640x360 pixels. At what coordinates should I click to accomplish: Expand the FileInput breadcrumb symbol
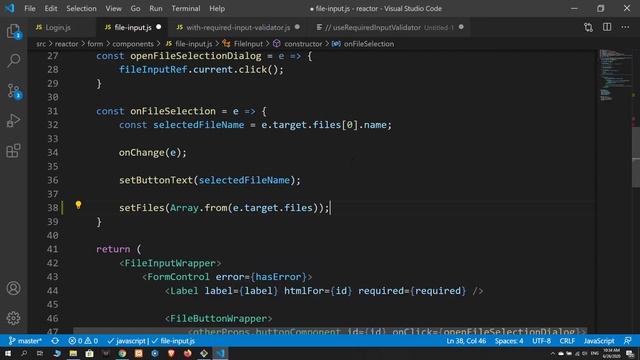[243, 44]
